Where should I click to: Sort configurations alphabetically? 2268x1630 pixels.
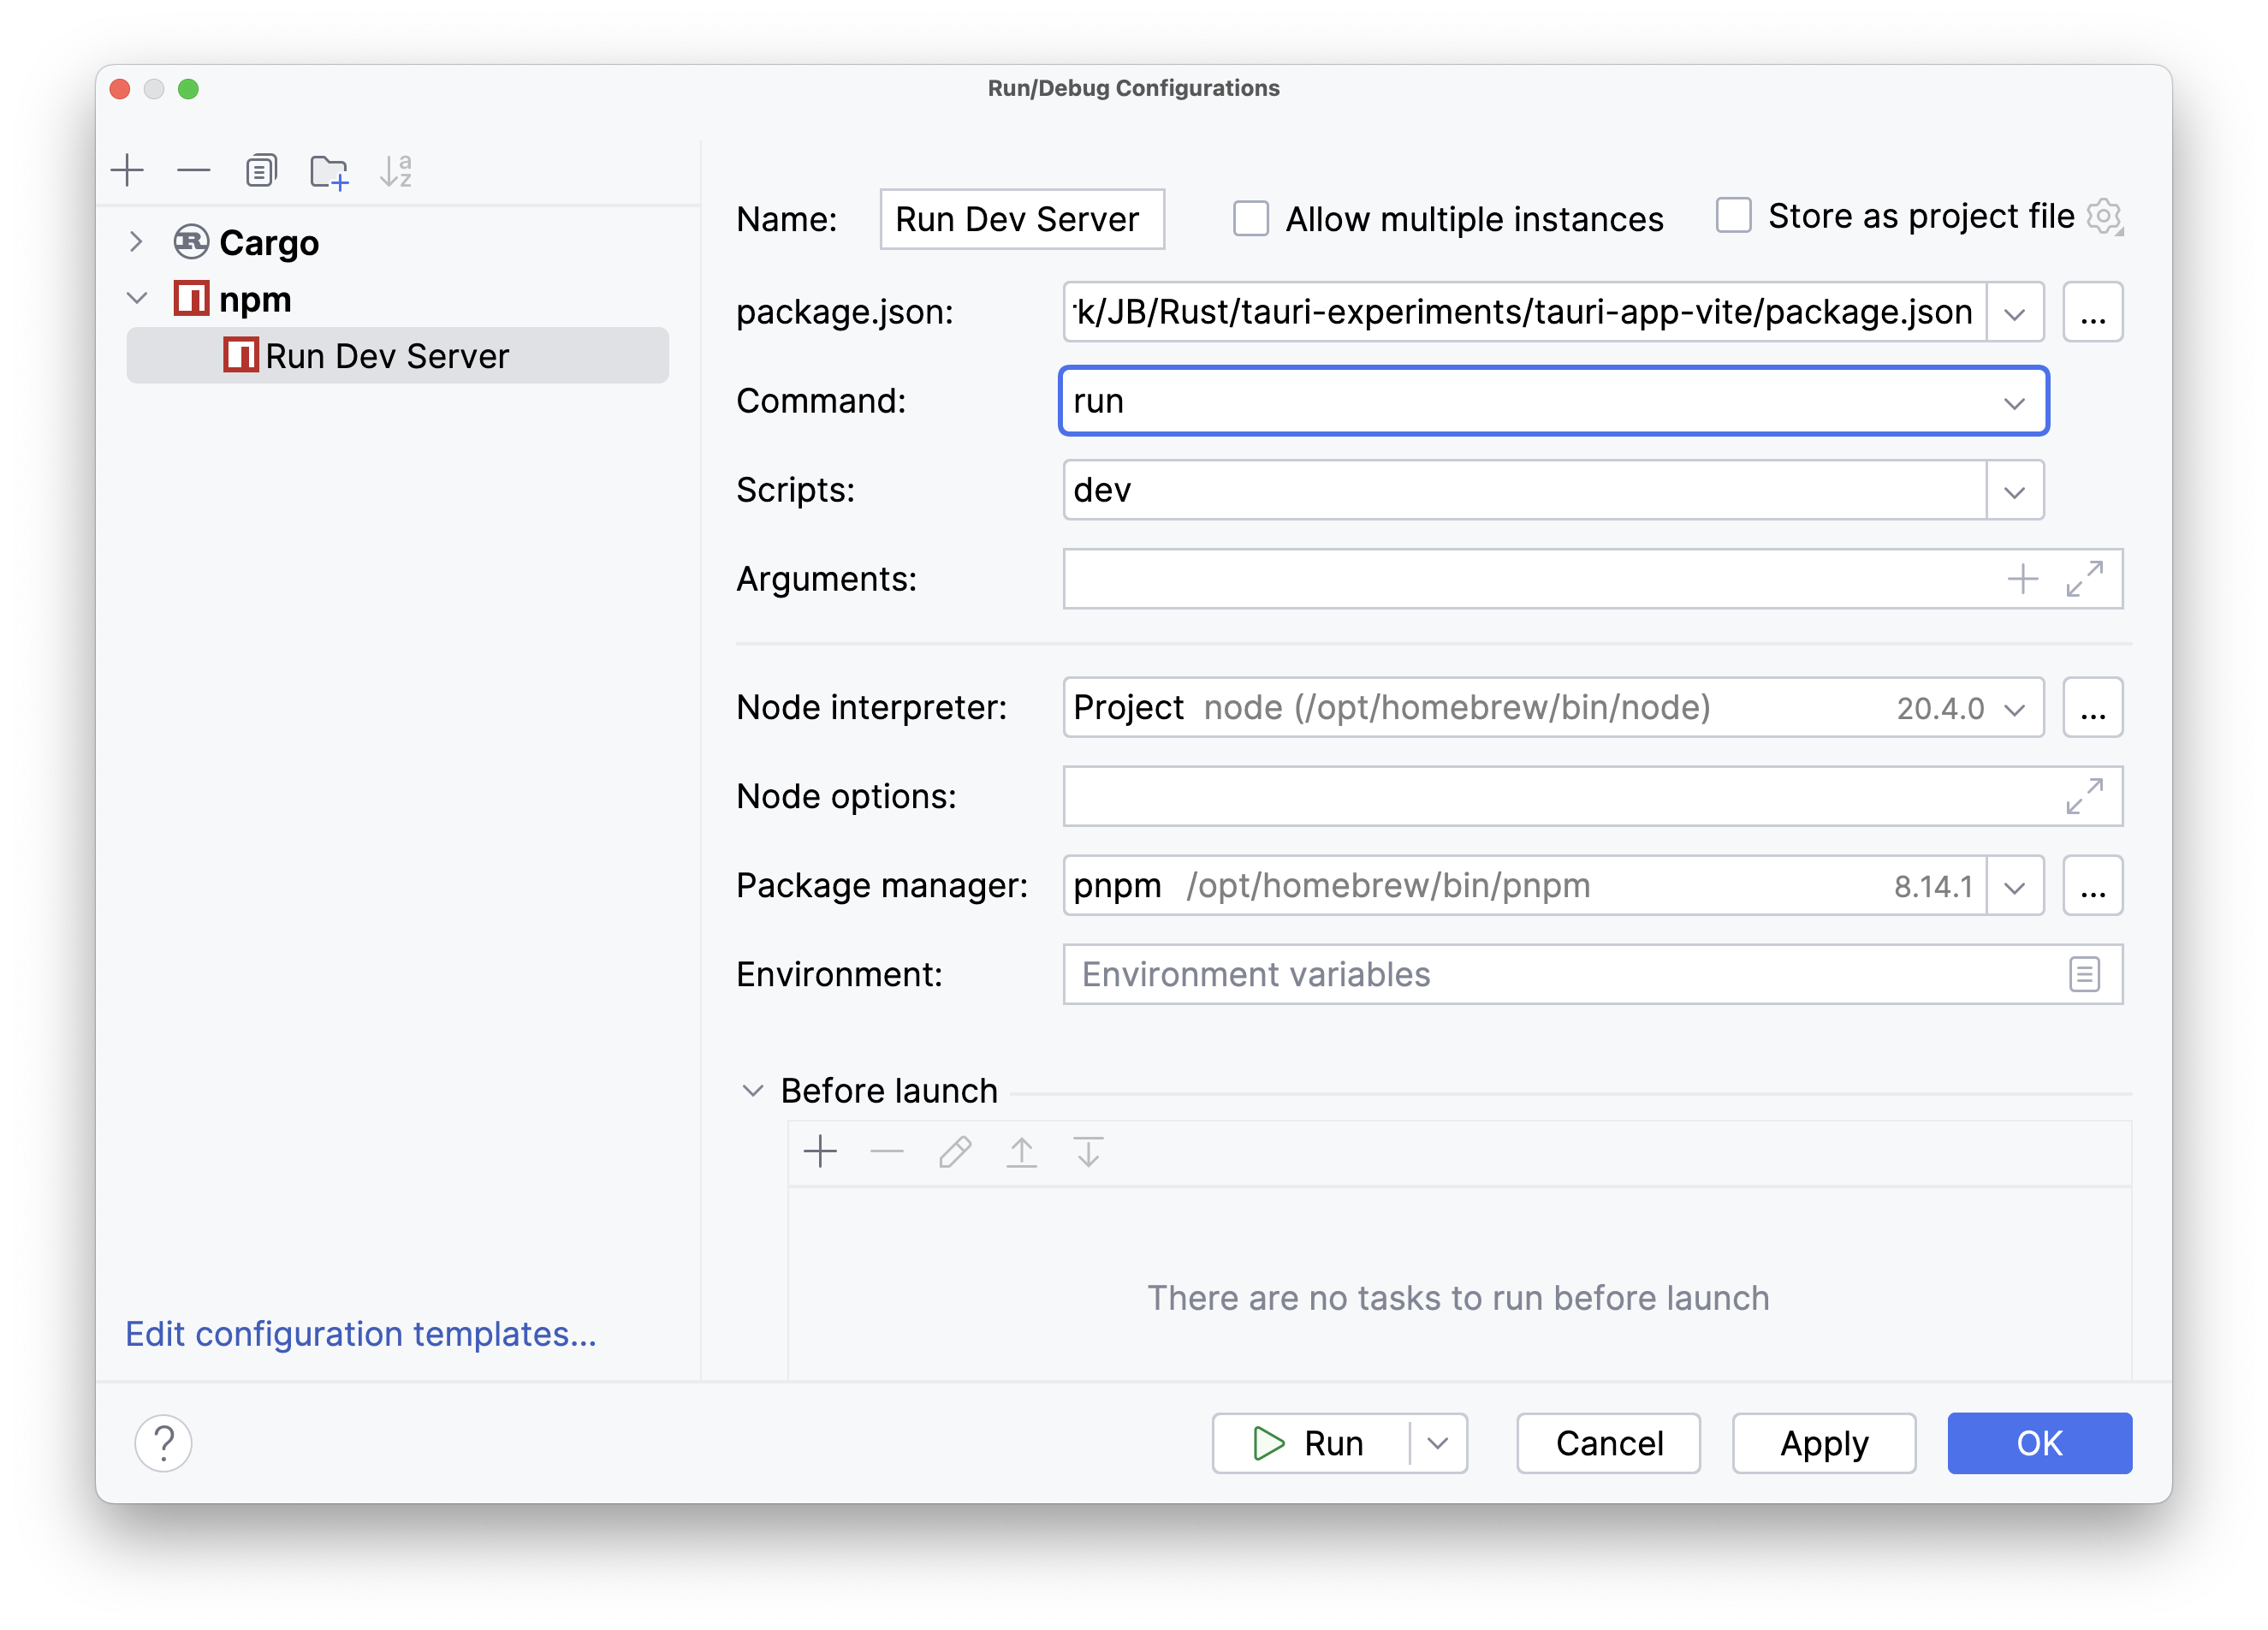pyautogui.click(x=396, y=170)
